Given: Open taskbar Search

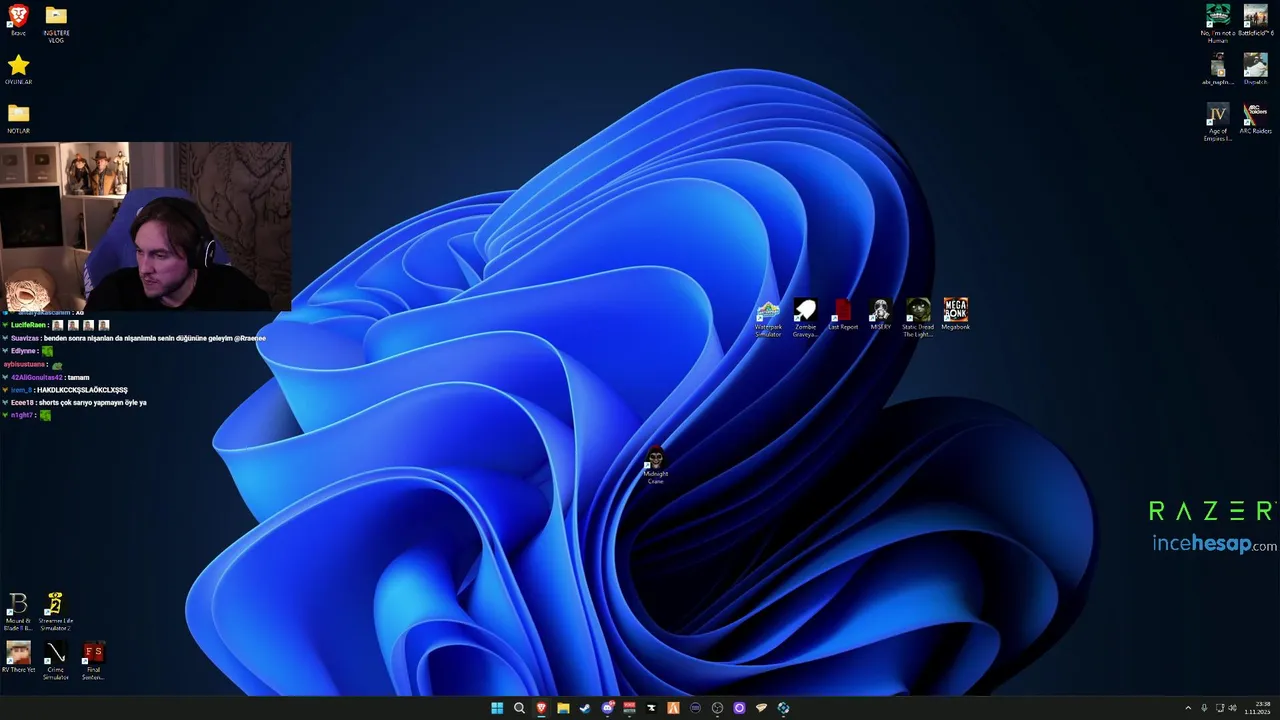Looking at the screenshot, I should click(x=519, y=708).
